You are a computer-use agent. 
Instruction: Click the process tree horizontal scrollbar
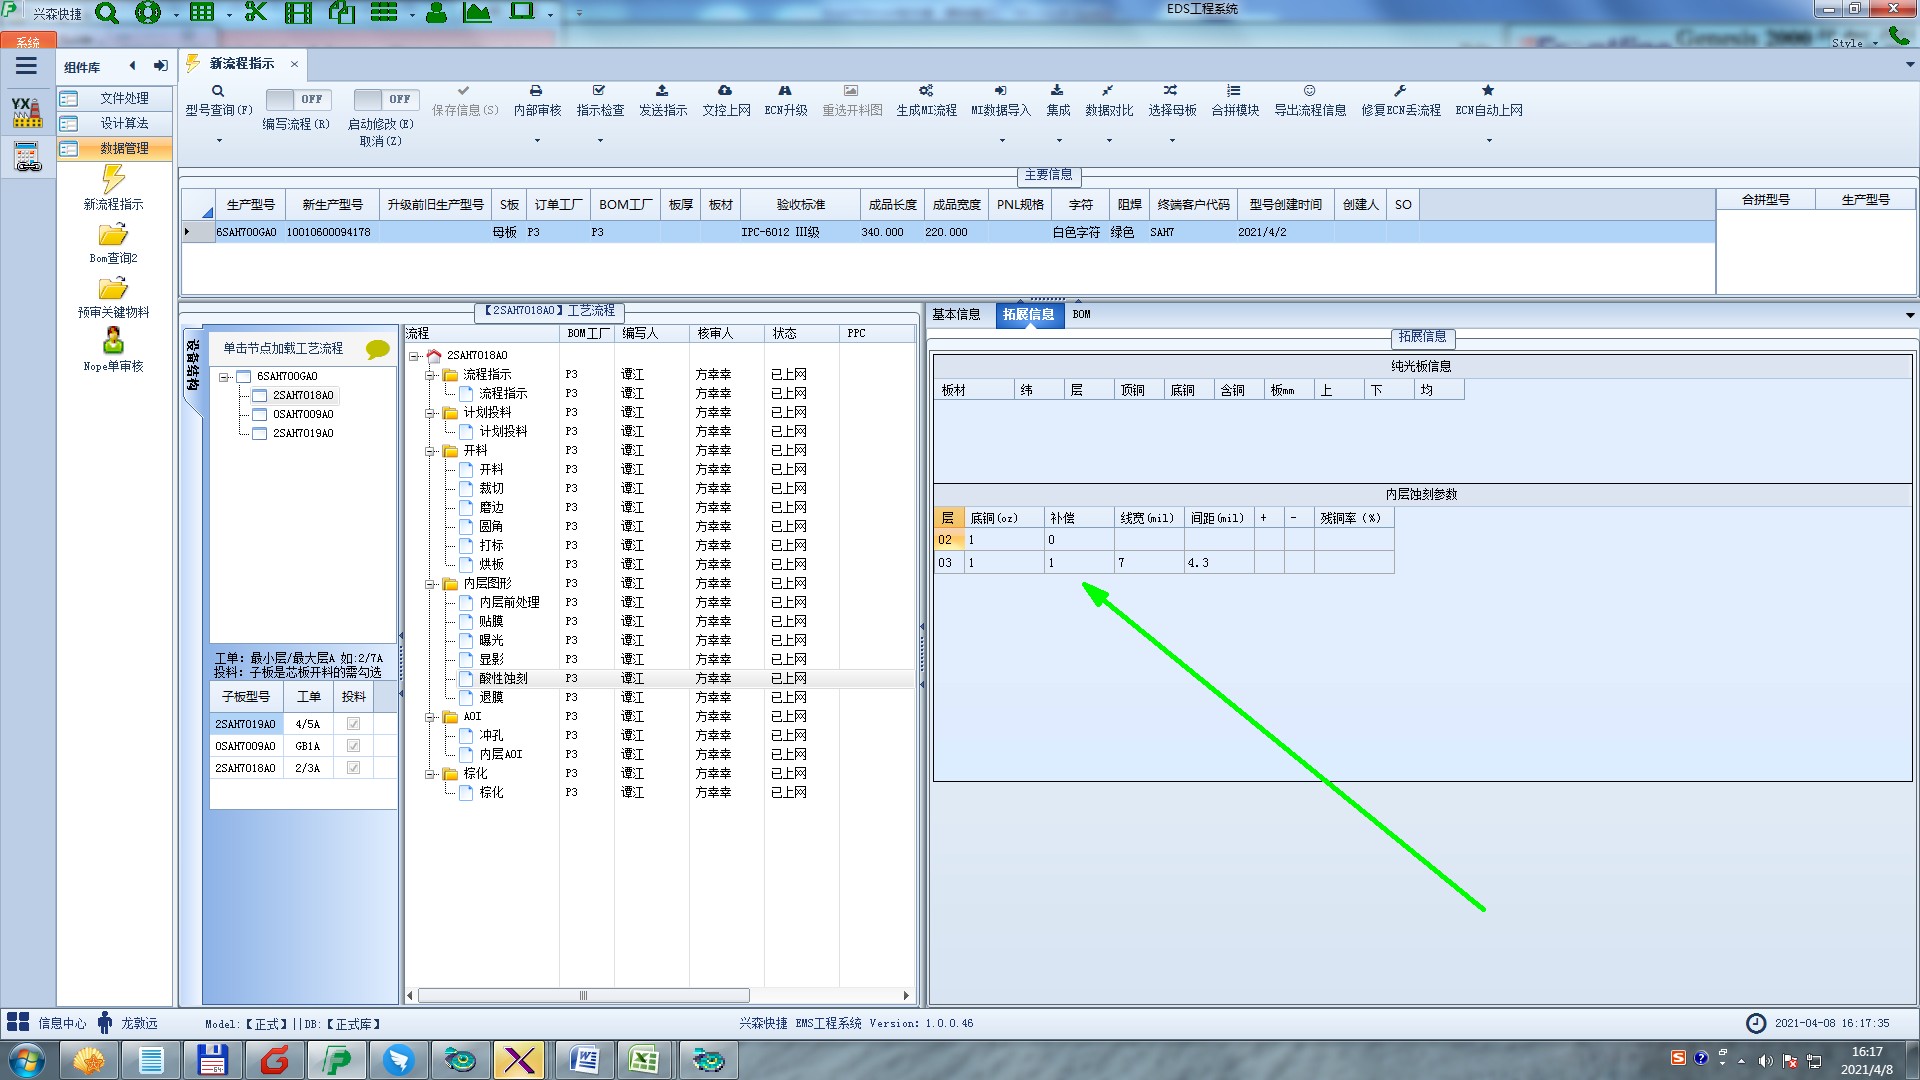coord(583,995)
